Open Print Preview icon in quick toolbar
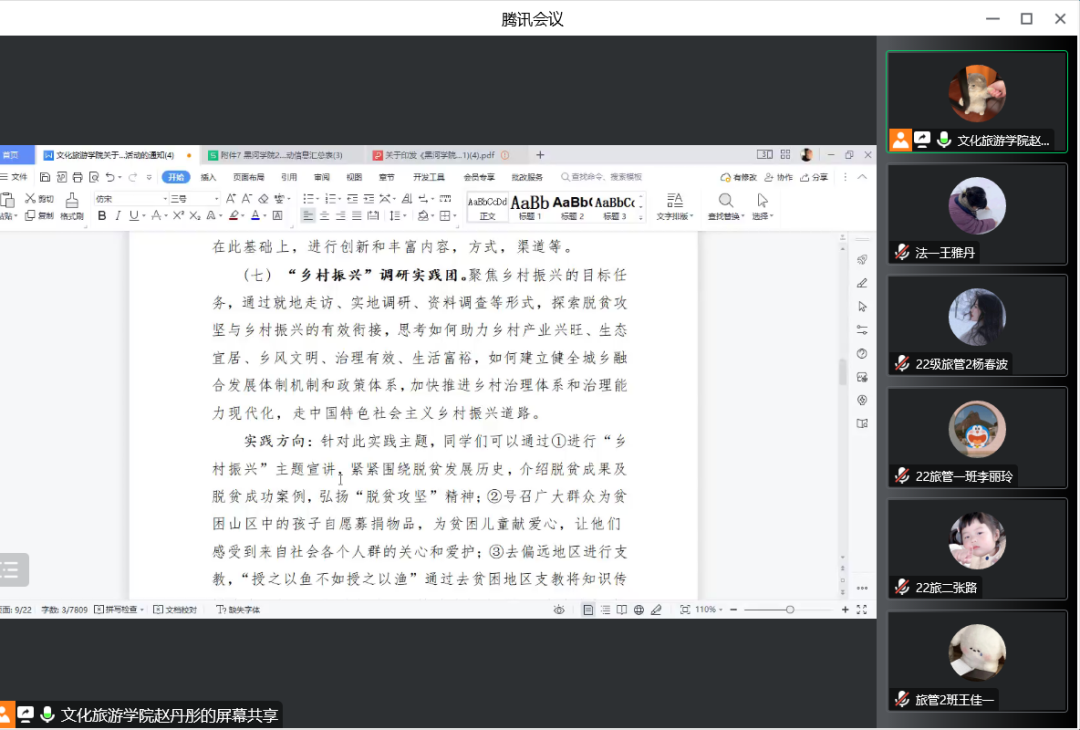This screenshot has height=730, width=1080. tap(94, 177)
